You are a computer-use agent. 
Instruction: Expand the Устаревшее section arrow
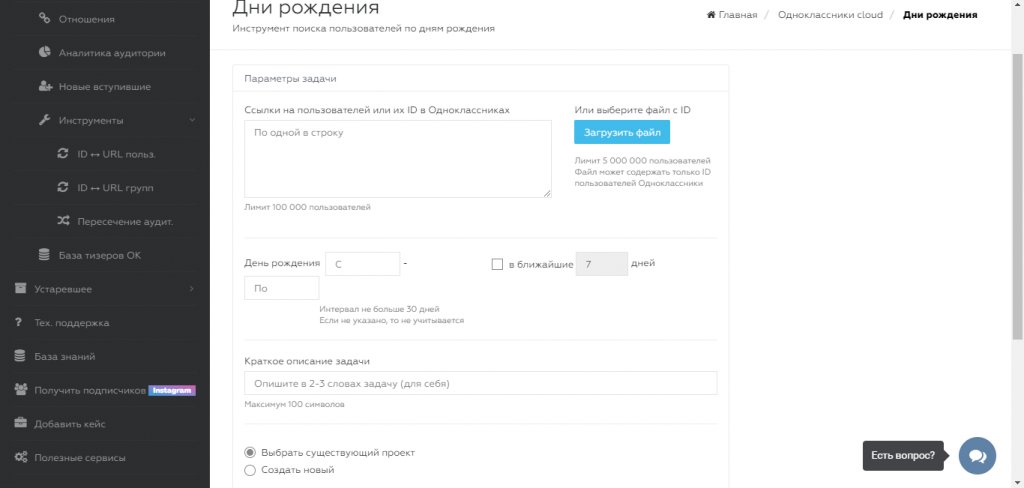click(x=191, y=289)
